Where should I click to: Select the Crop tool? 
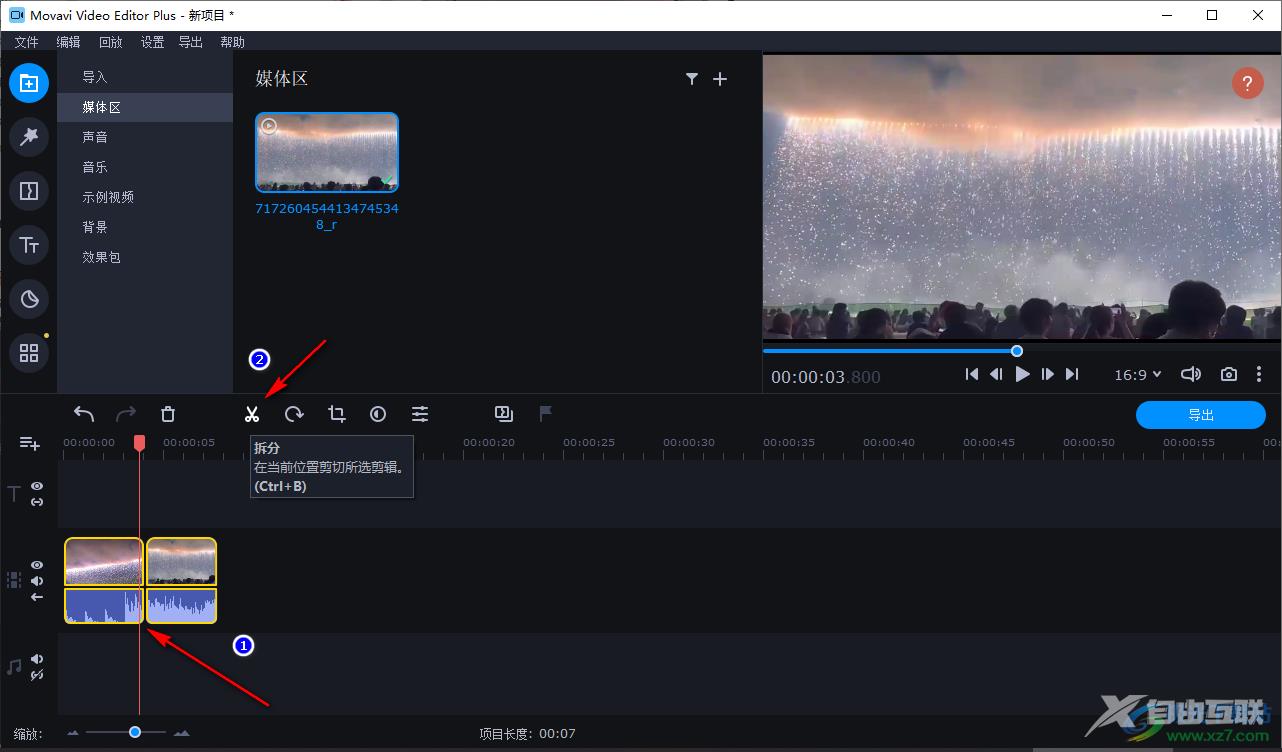(336, 414)
